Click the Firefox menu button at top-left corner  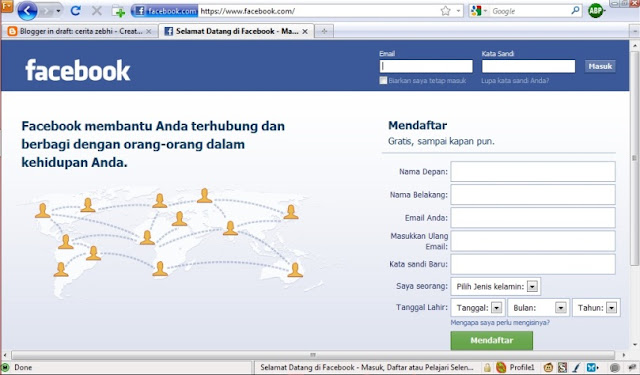point(7,6)
